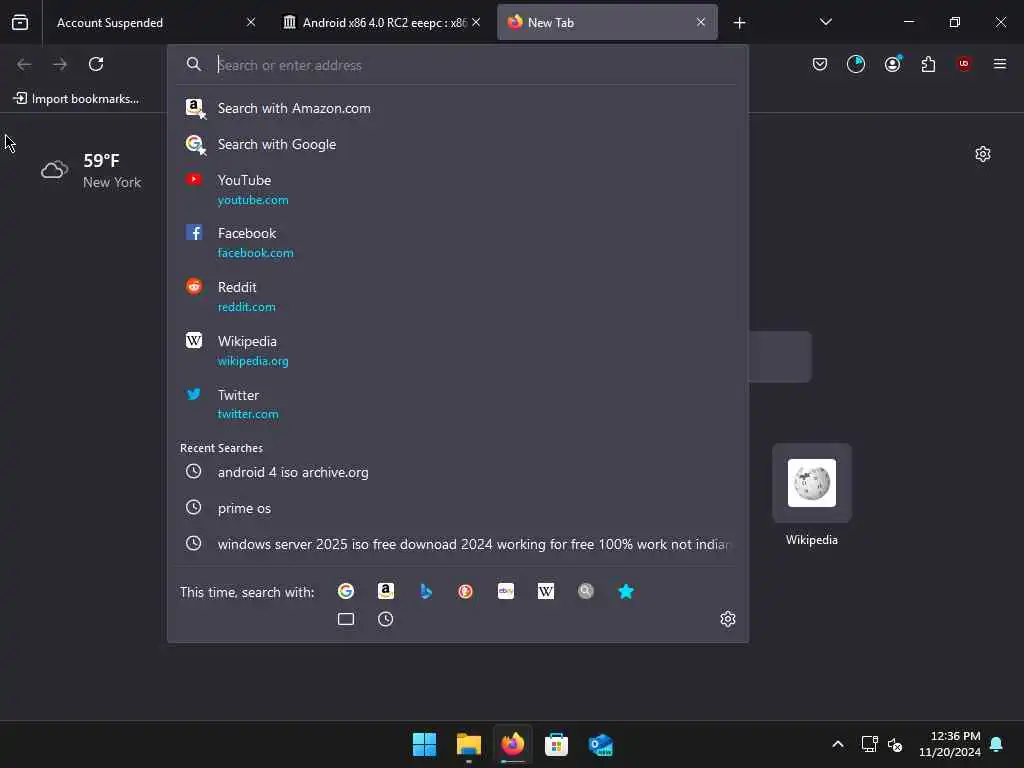Open the taskbar clock and date
Viewport: 1024px width, 768px height.
pos(950,744)
